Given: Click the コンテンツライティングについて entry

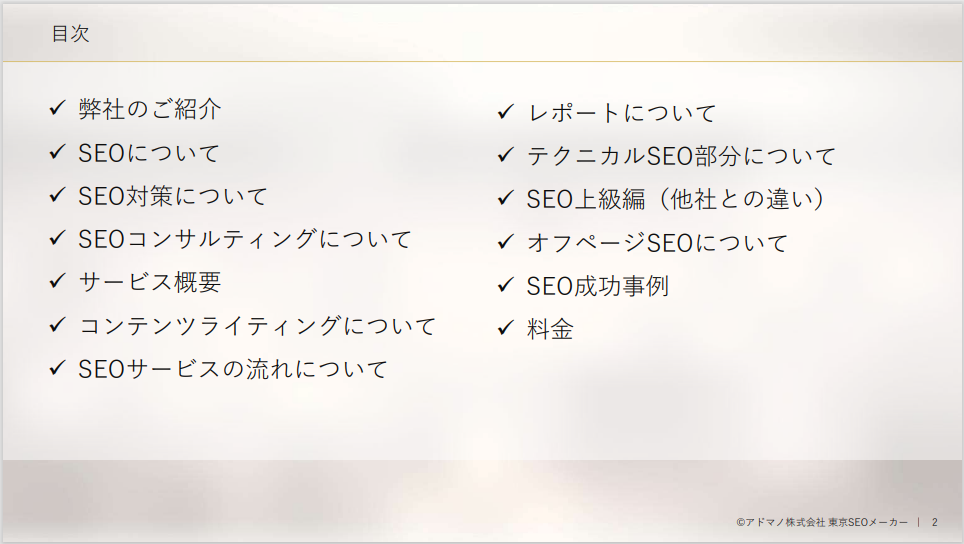Looking at the screenshot, I should [x=257, y=325].
